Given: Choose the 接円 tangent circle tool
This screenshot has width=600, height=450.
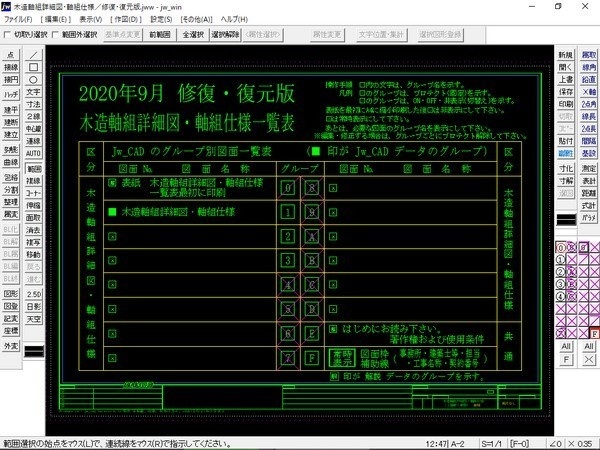Looking at the screenshot, I should click(x=11, y=80).
